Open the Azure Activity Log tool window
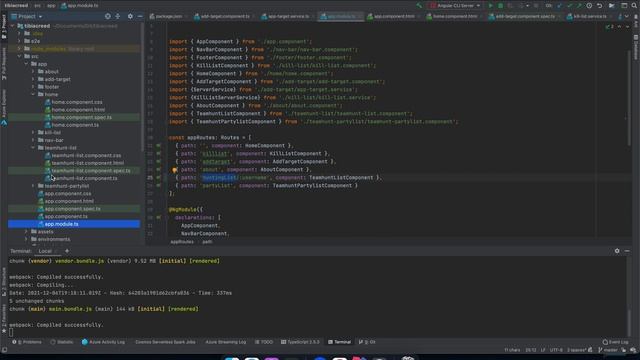This screenshot has width=640, height=360. [103, 342]
